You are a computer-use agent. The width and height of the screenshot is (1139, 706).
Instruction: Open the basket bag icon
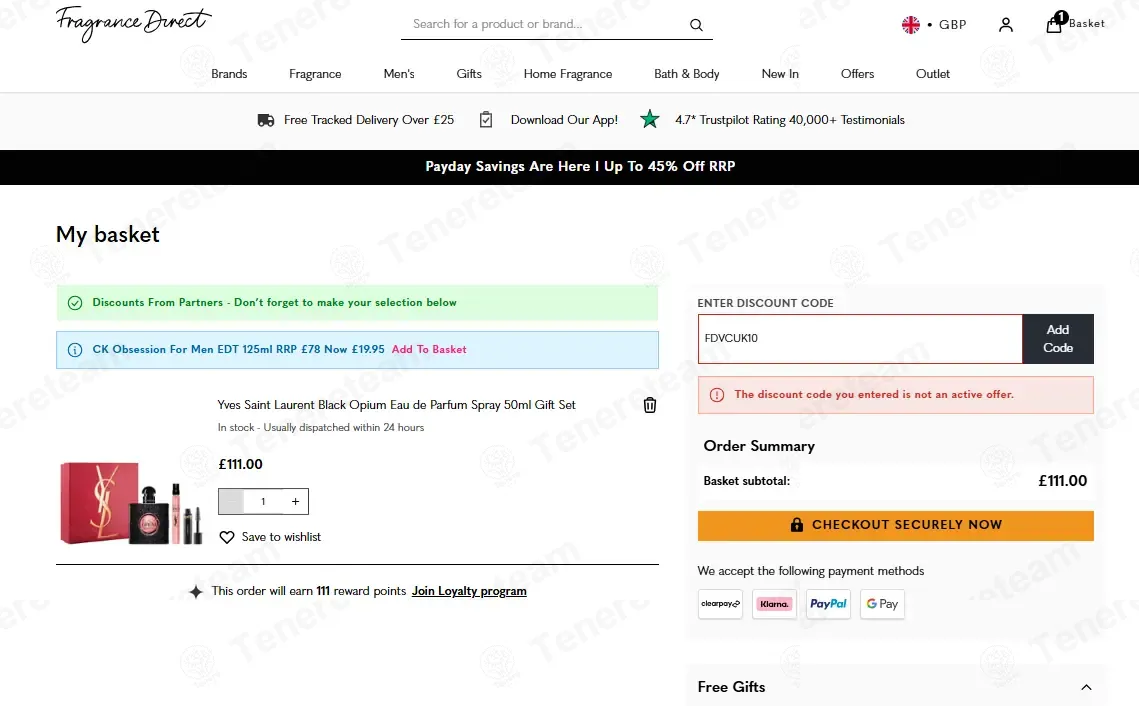pyautogui.click(x=1054, y=24)
